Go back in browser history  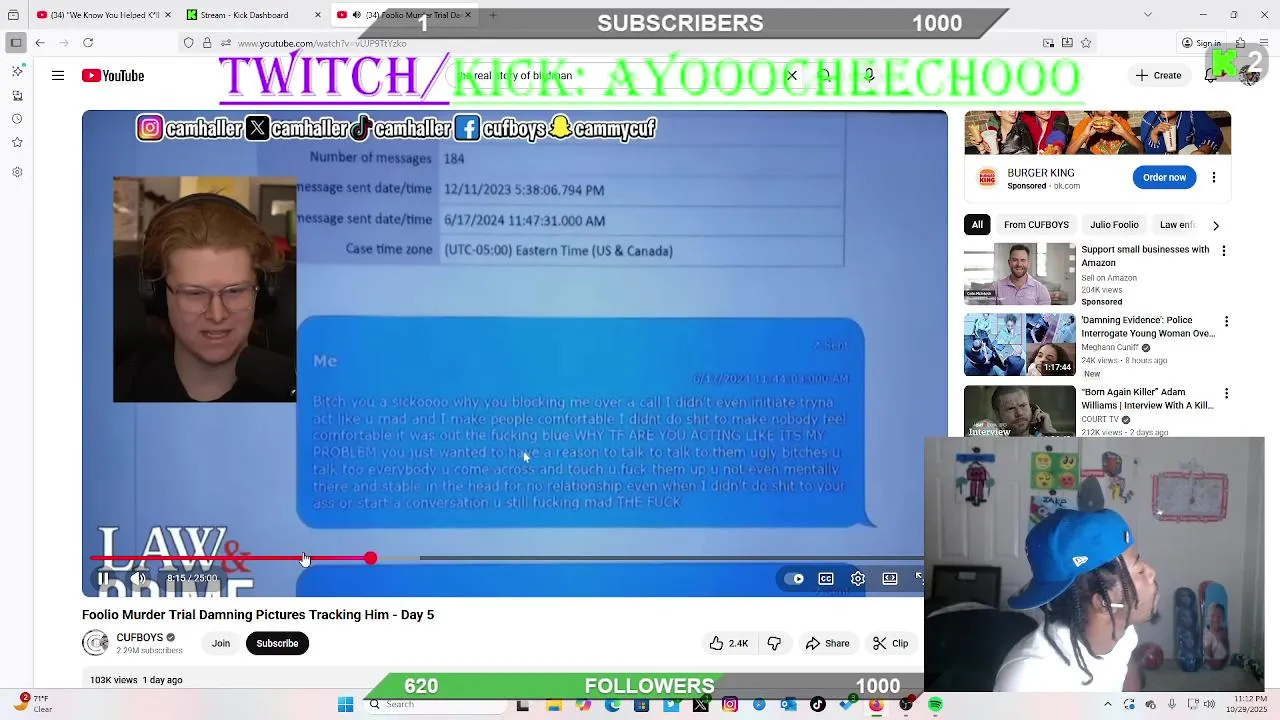coord(40,43)
